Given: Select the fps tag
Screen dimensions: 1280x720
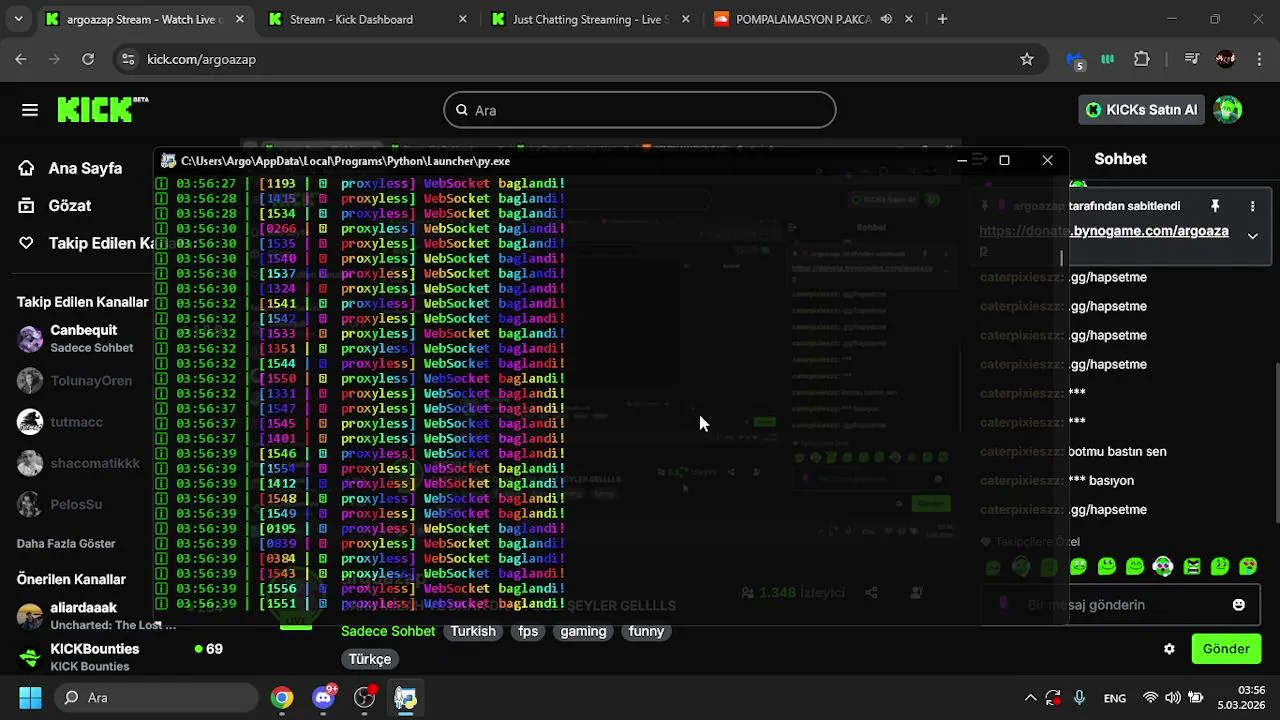Looking at the screenshot, I should tap(528, 631).
